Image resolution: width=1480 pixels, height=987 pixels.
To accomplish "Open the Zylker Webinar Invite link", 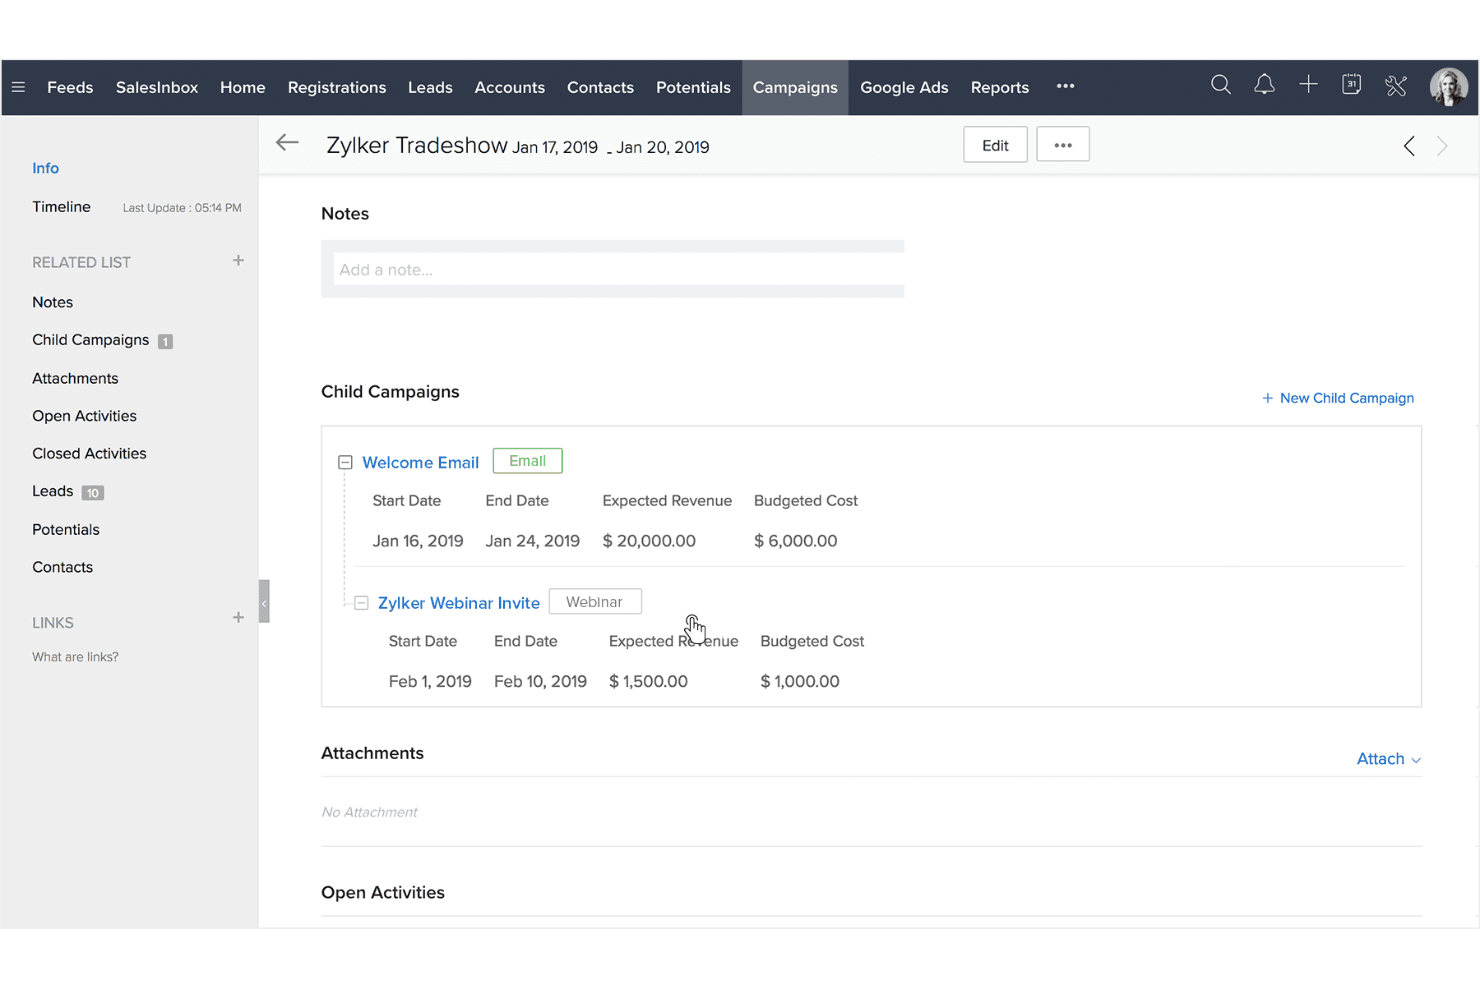I will point(458,603).
